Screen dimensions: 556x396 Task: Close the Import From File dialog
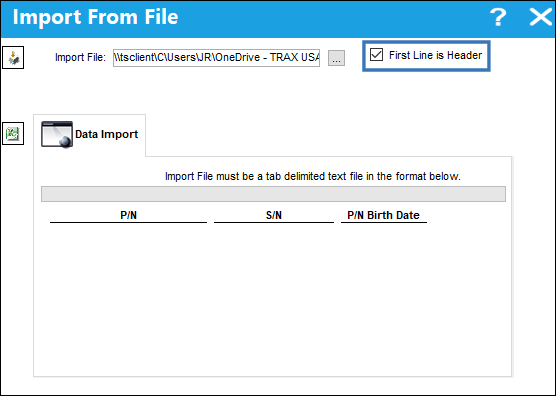pos(540,17)
